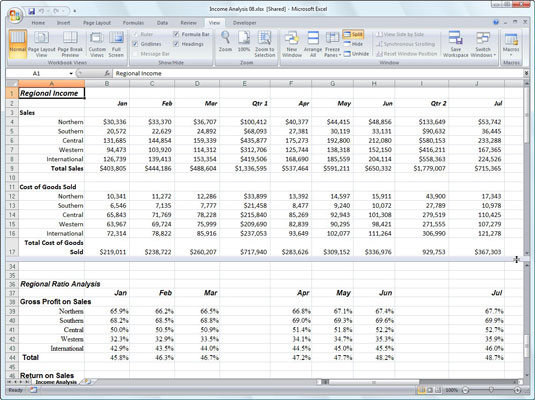Open the Zoom dialog
This screenshot has height=400, width=535.
pyautogui.click(x=225, y=42)
